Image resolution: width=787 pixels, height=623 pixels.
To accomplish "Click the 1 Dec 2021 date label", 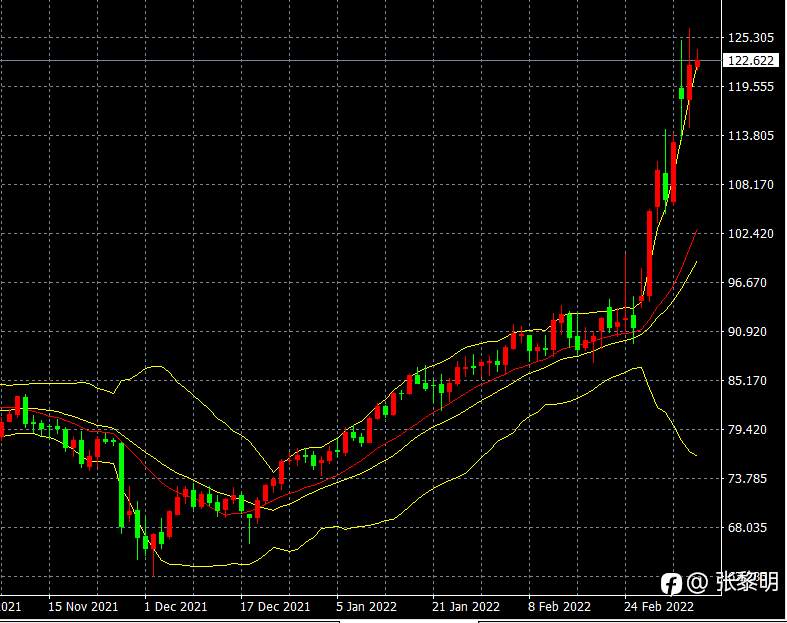I will click(176, 607).
